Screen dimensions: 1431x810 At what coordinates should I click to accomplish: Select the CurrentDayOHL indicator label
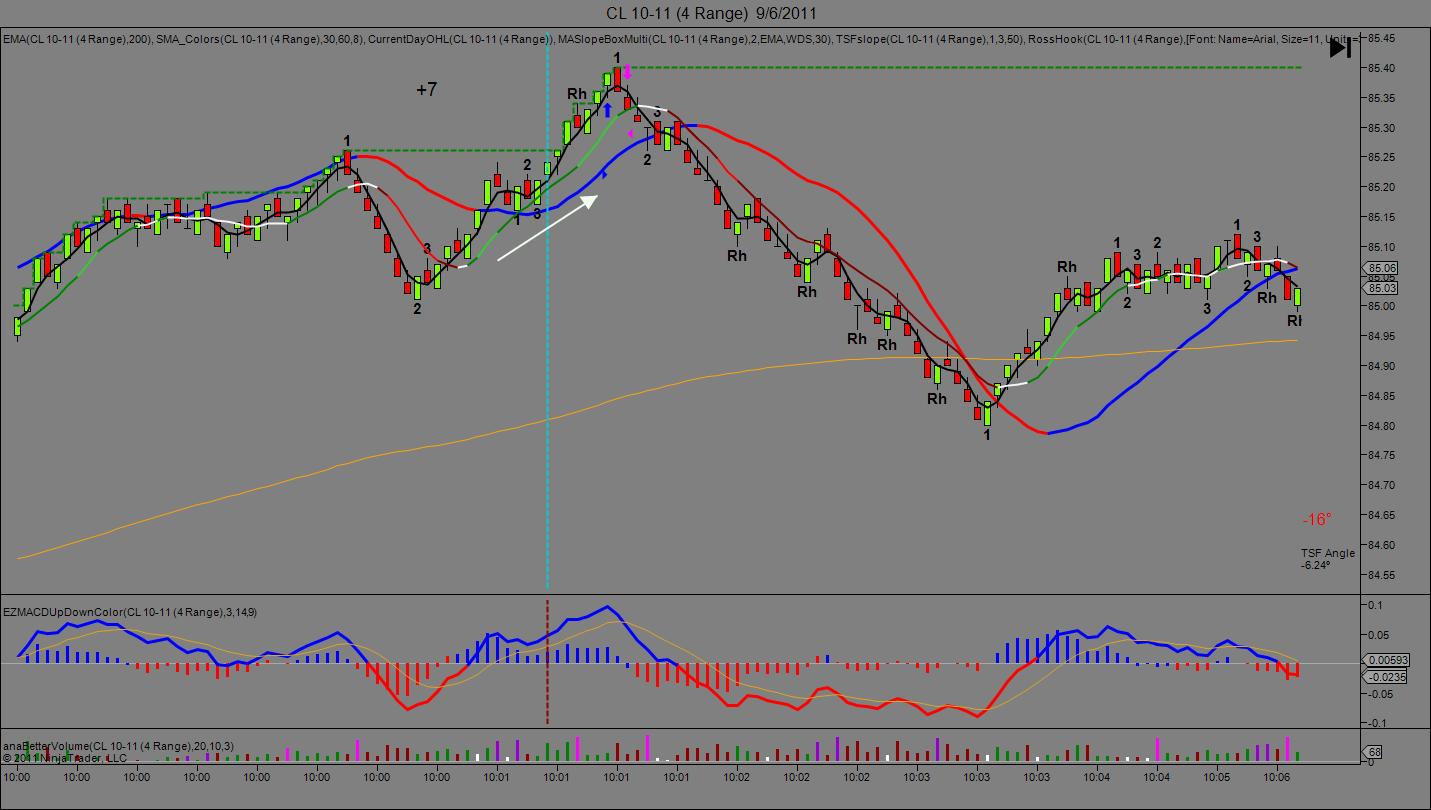click(x=462, y=39)
